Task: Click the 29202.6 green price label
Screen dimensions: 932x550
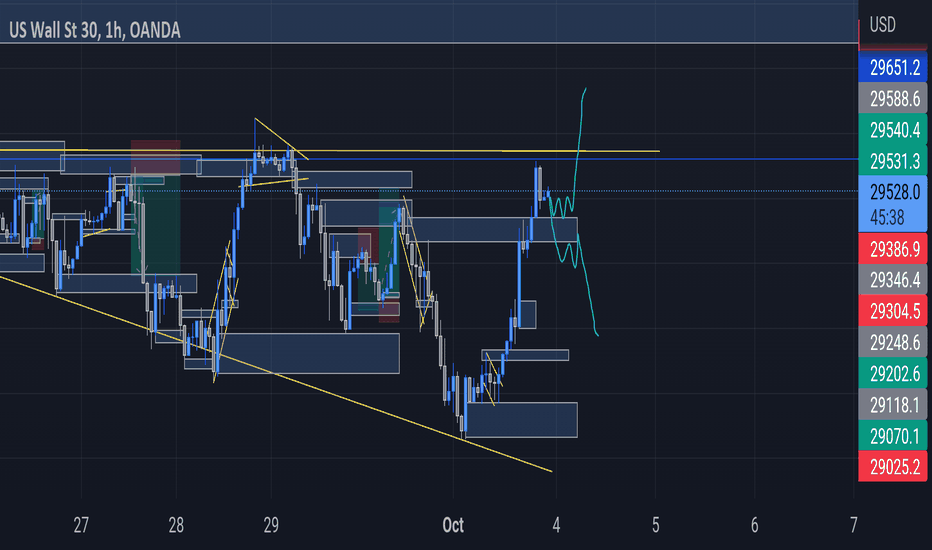Action: click(x=893, y=373)
